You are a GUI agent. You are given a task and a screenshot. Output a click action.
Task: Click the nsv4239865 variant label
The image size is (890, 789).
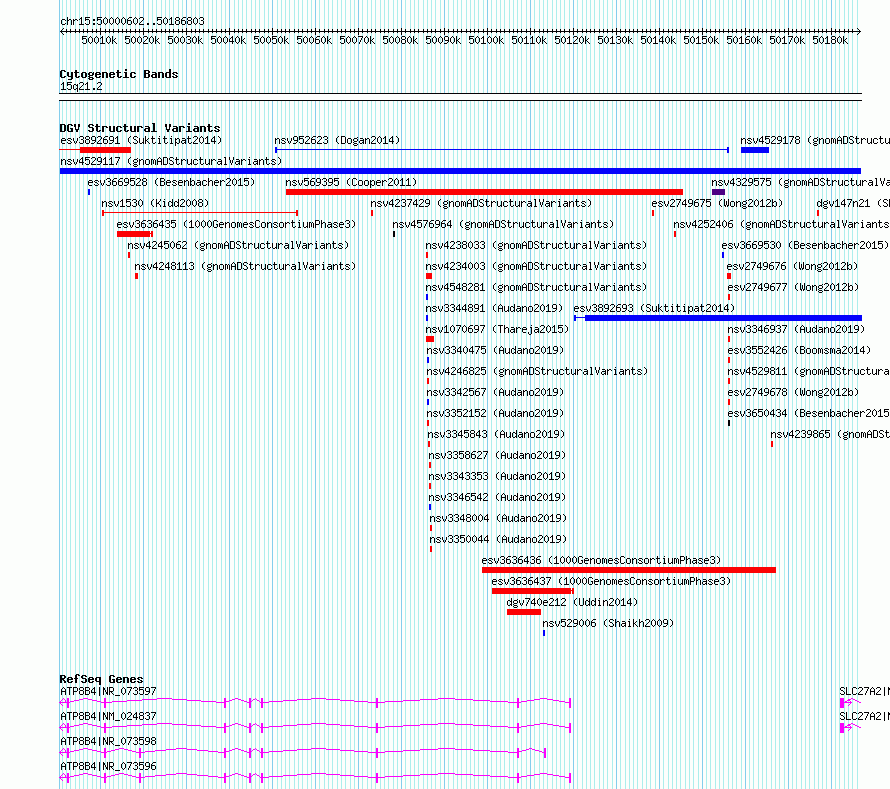(830, 434)
